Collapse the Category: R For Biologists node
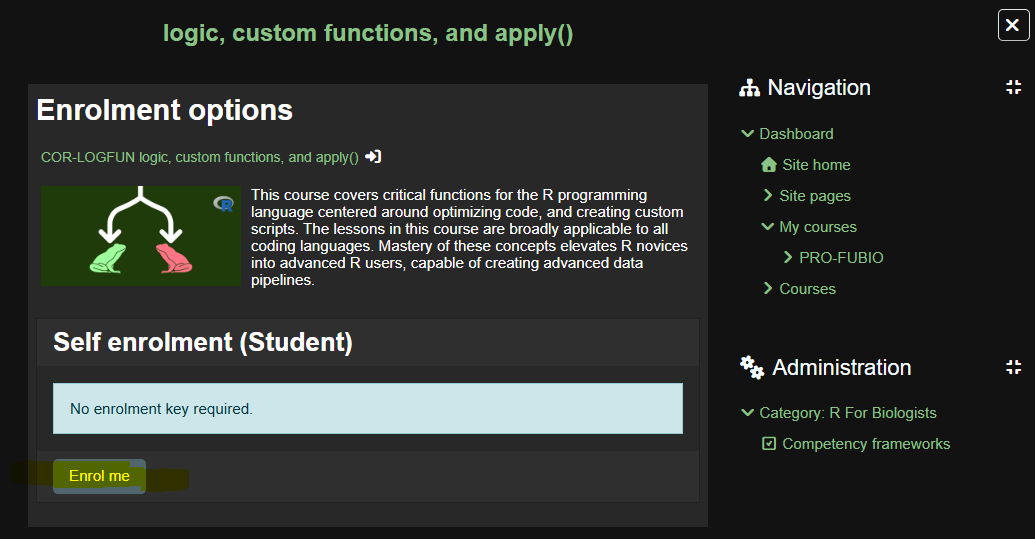 click(x=747, y=413)
